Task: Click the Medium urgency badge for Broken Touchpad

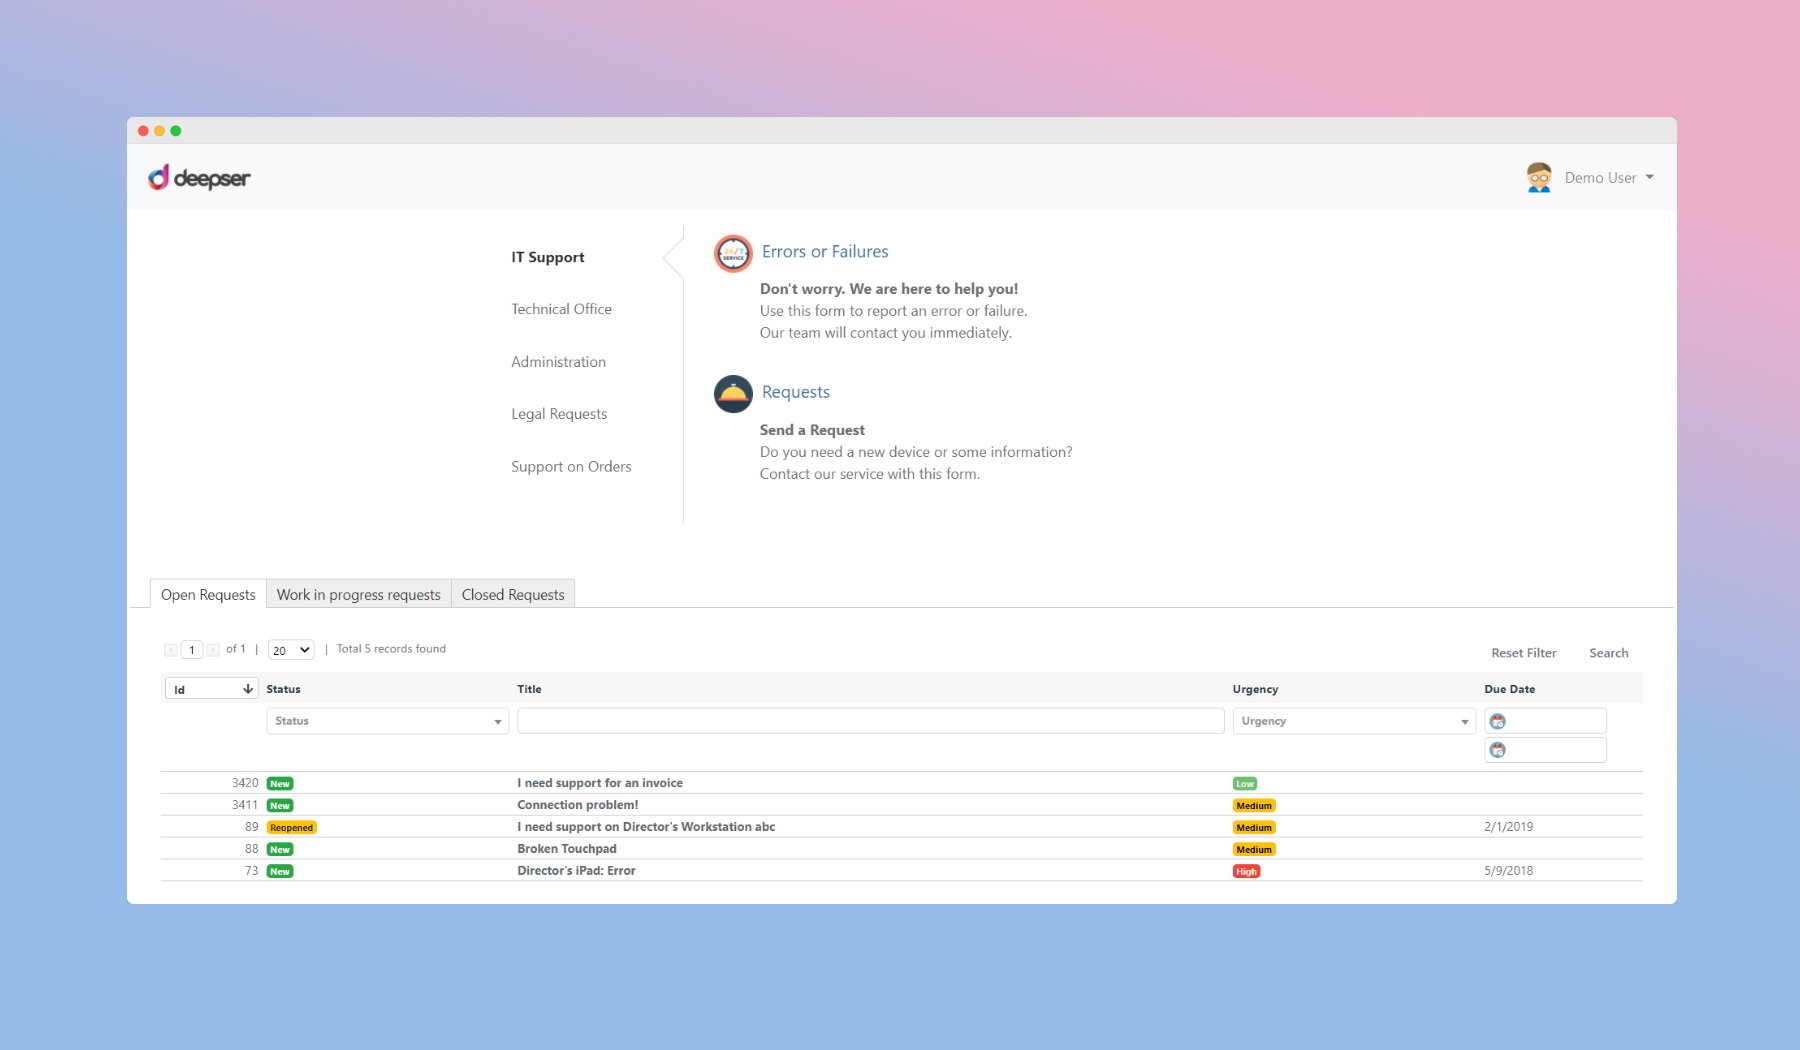Action: [1254, 850]
